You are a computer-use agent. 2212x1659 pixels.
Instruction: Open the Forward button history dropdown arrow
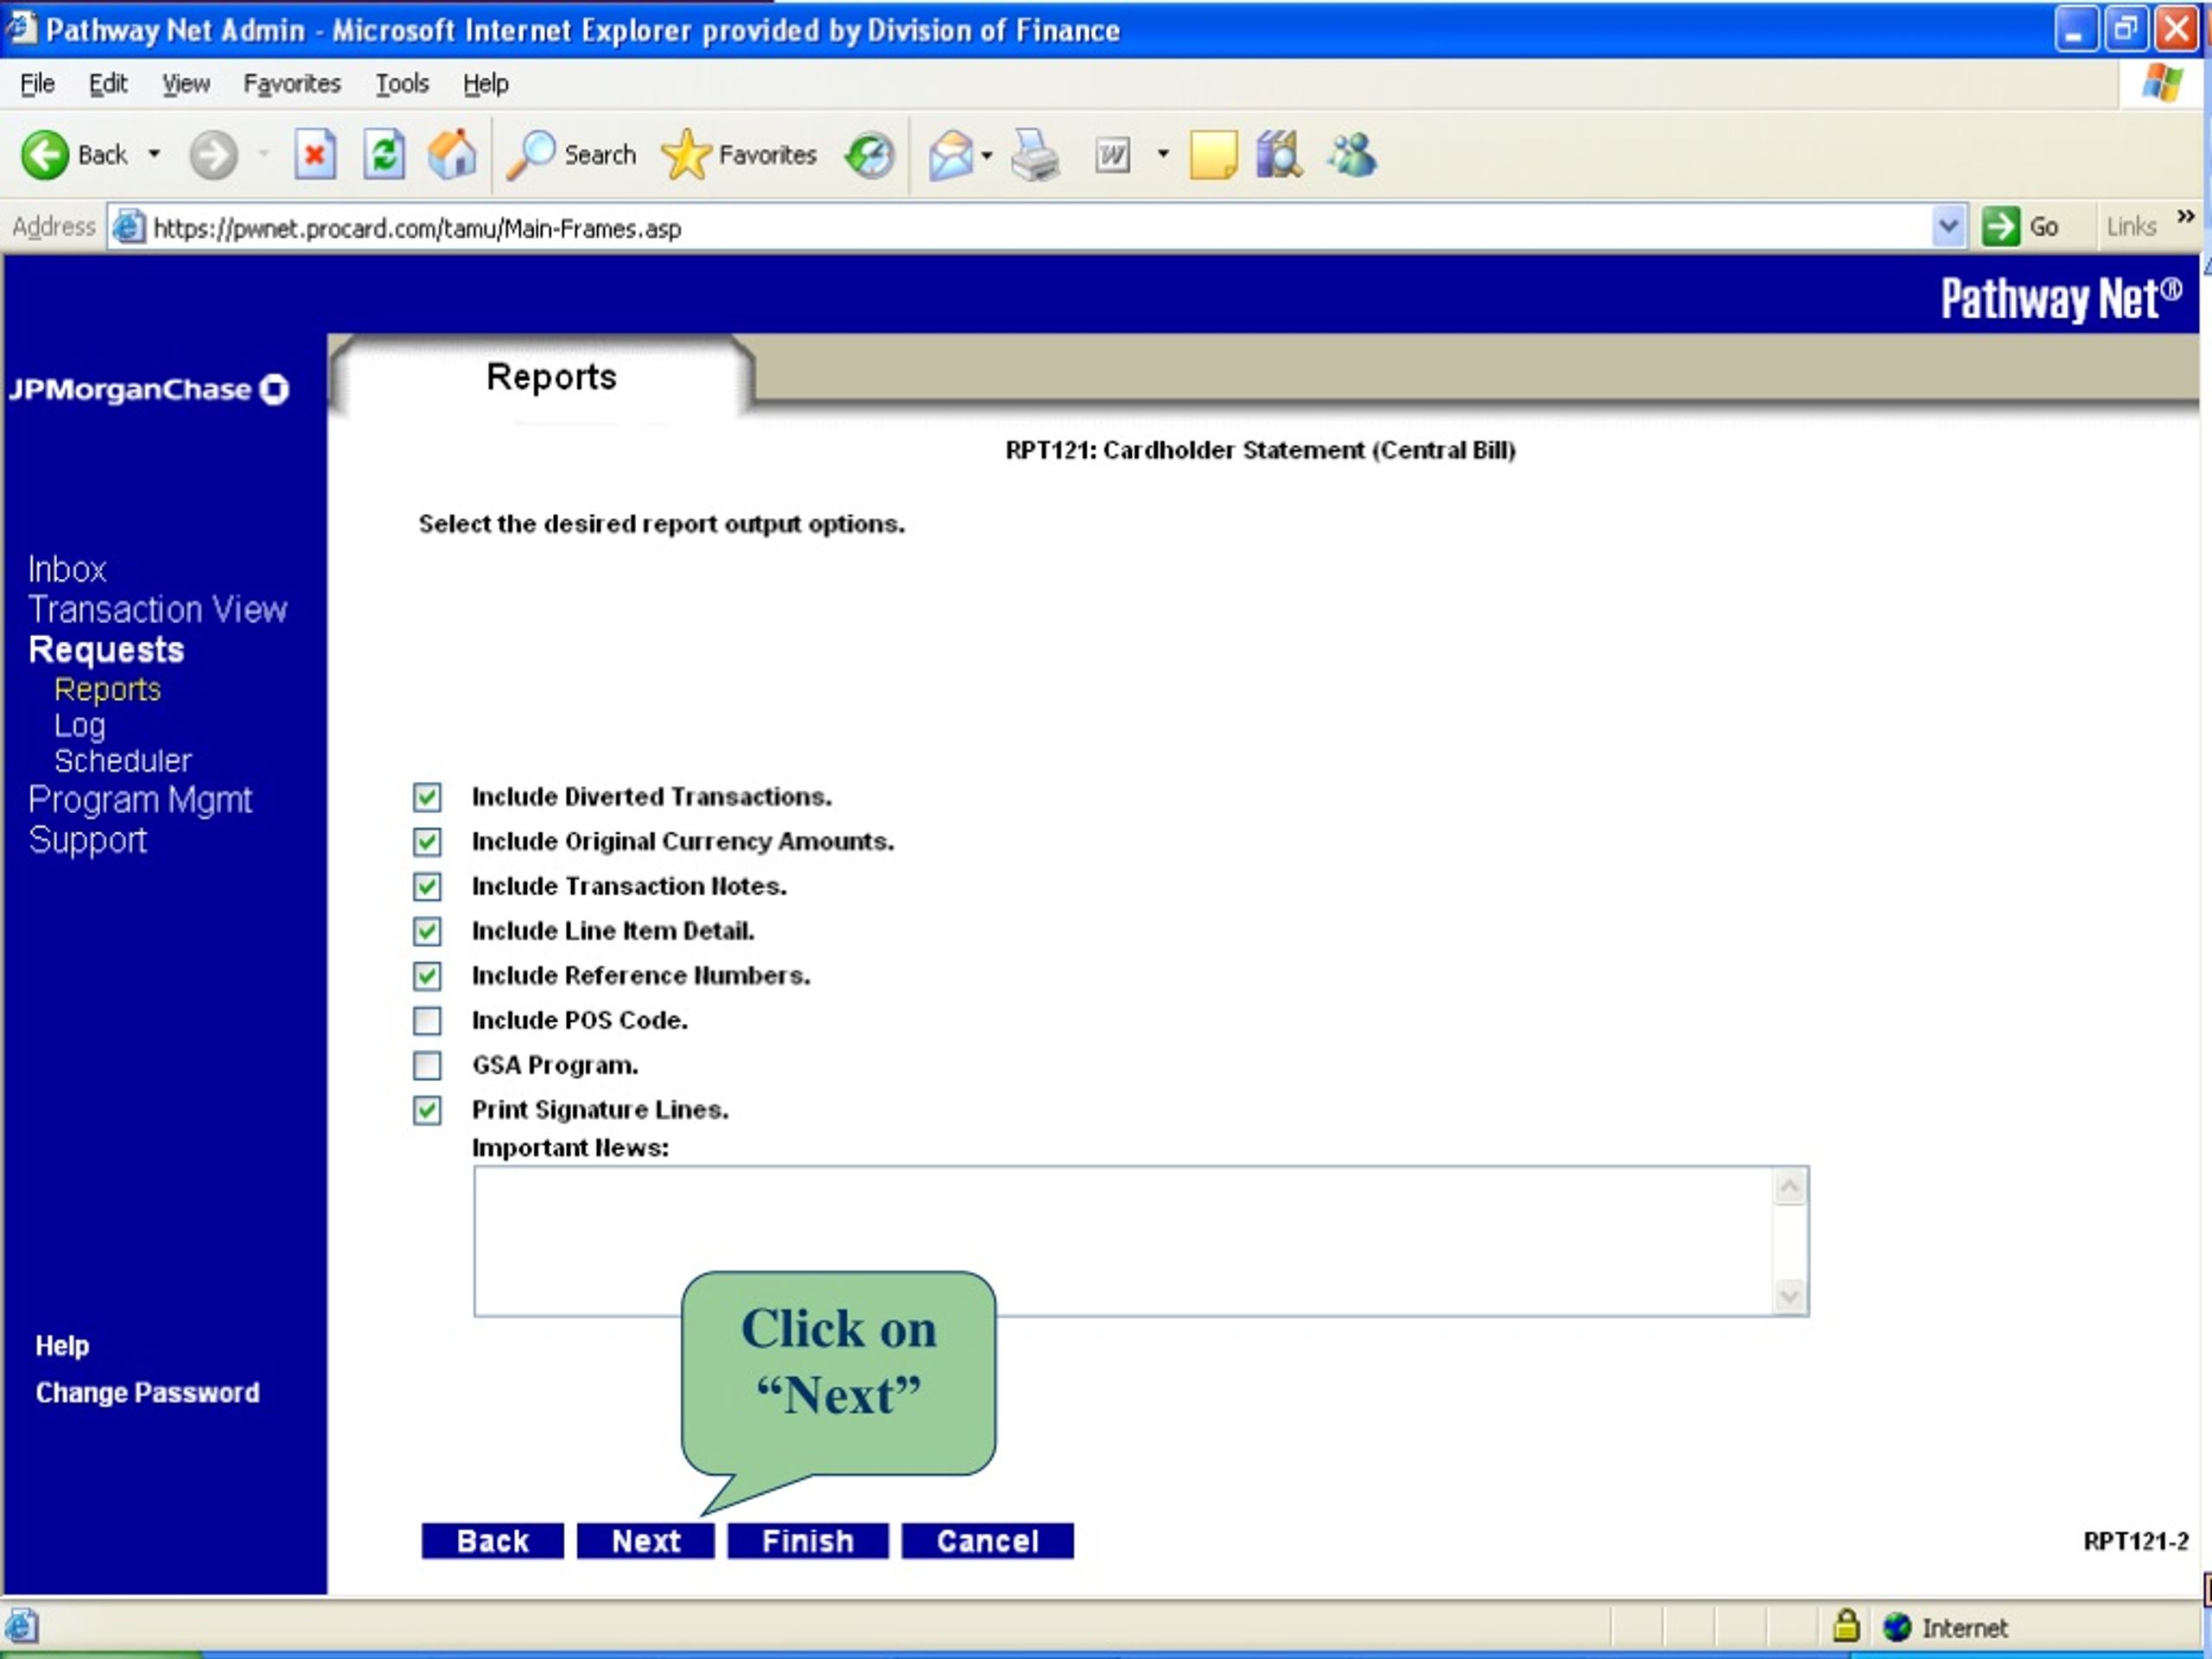(264, 154)
